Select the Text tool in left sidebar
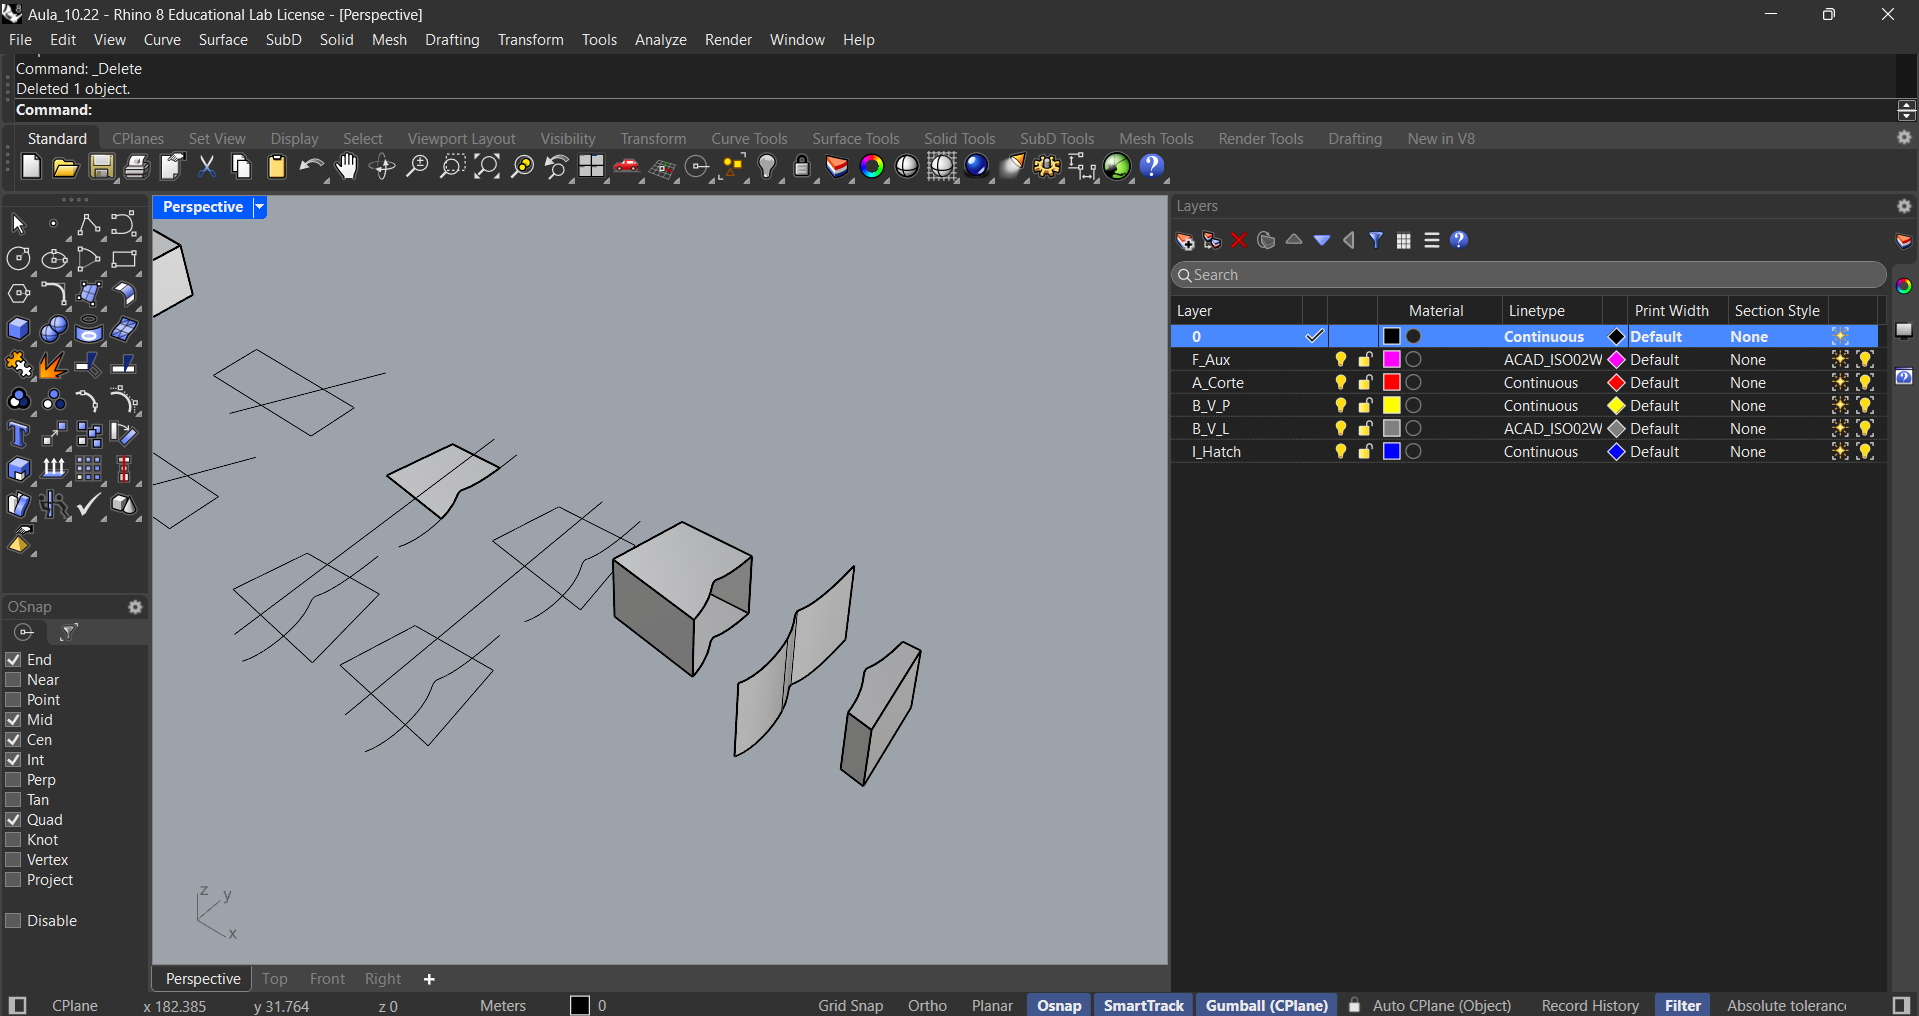The width and height of the screenshot is (1919, 1016). pyautogui.click(x=18, y=434)
